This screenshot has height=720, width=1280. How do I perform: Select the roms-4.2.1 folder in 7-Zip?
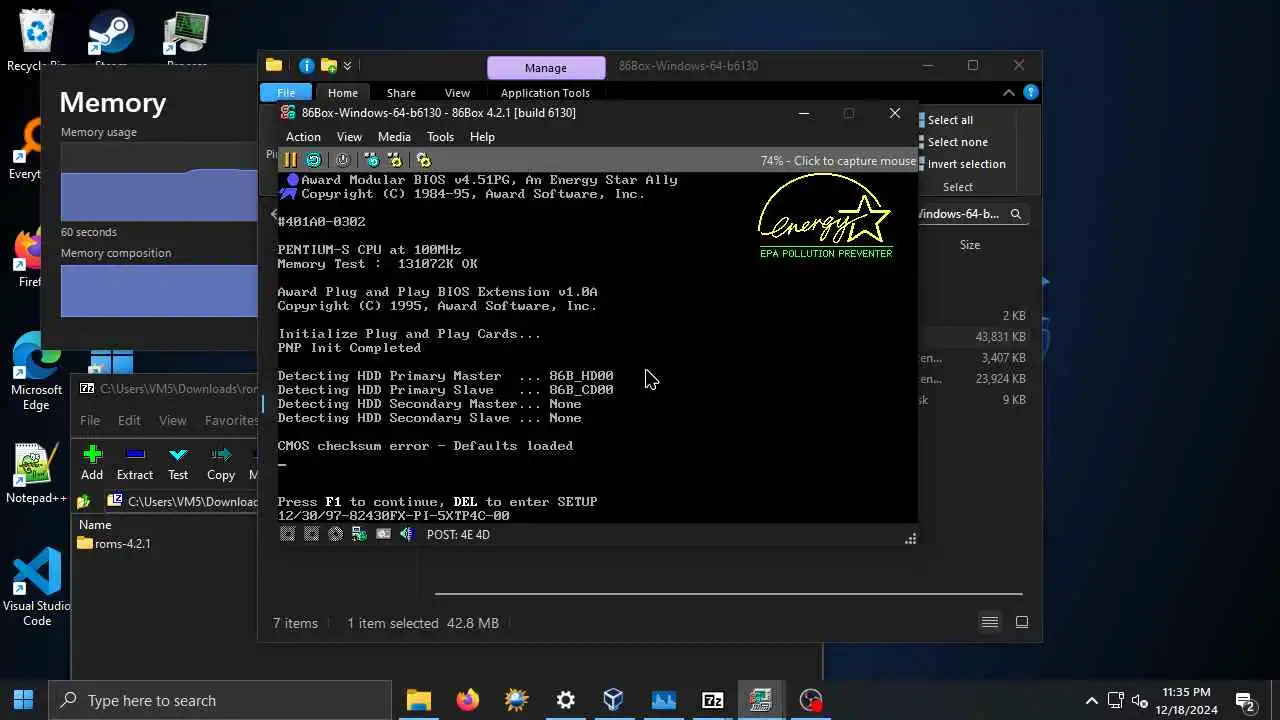pos(114,543)
